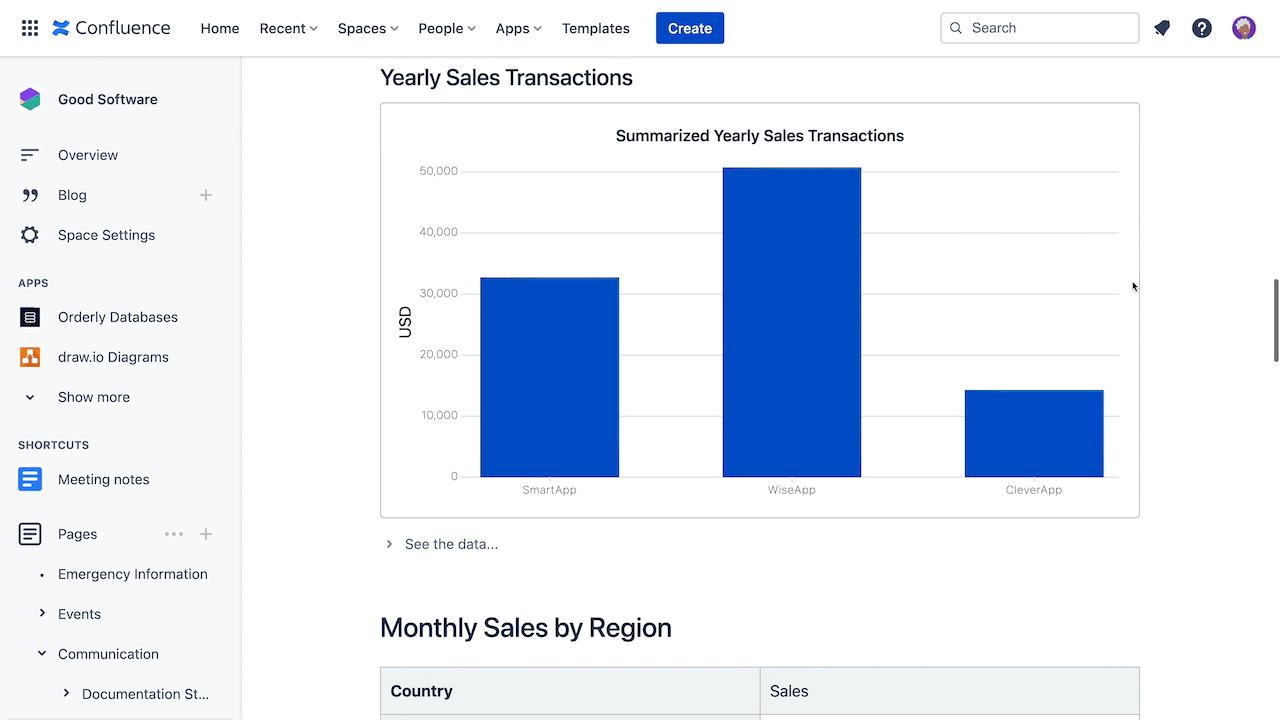1280x720 pixels.
Task: Open the Spaces dropdown menu
Action: (x=368, y=28)
